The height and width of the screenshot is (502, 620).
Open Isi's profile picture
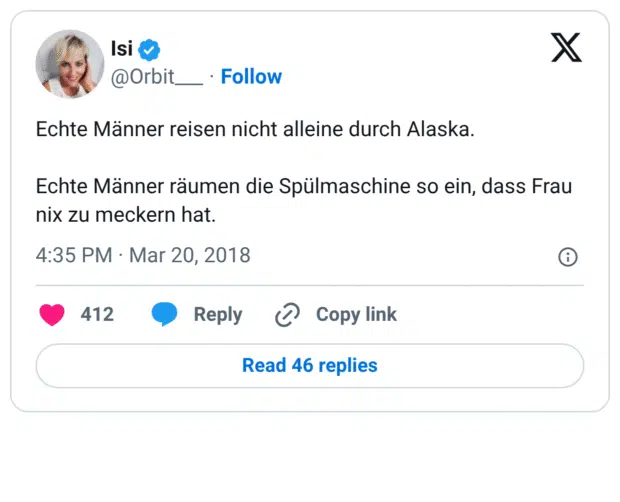coord(70,63)
